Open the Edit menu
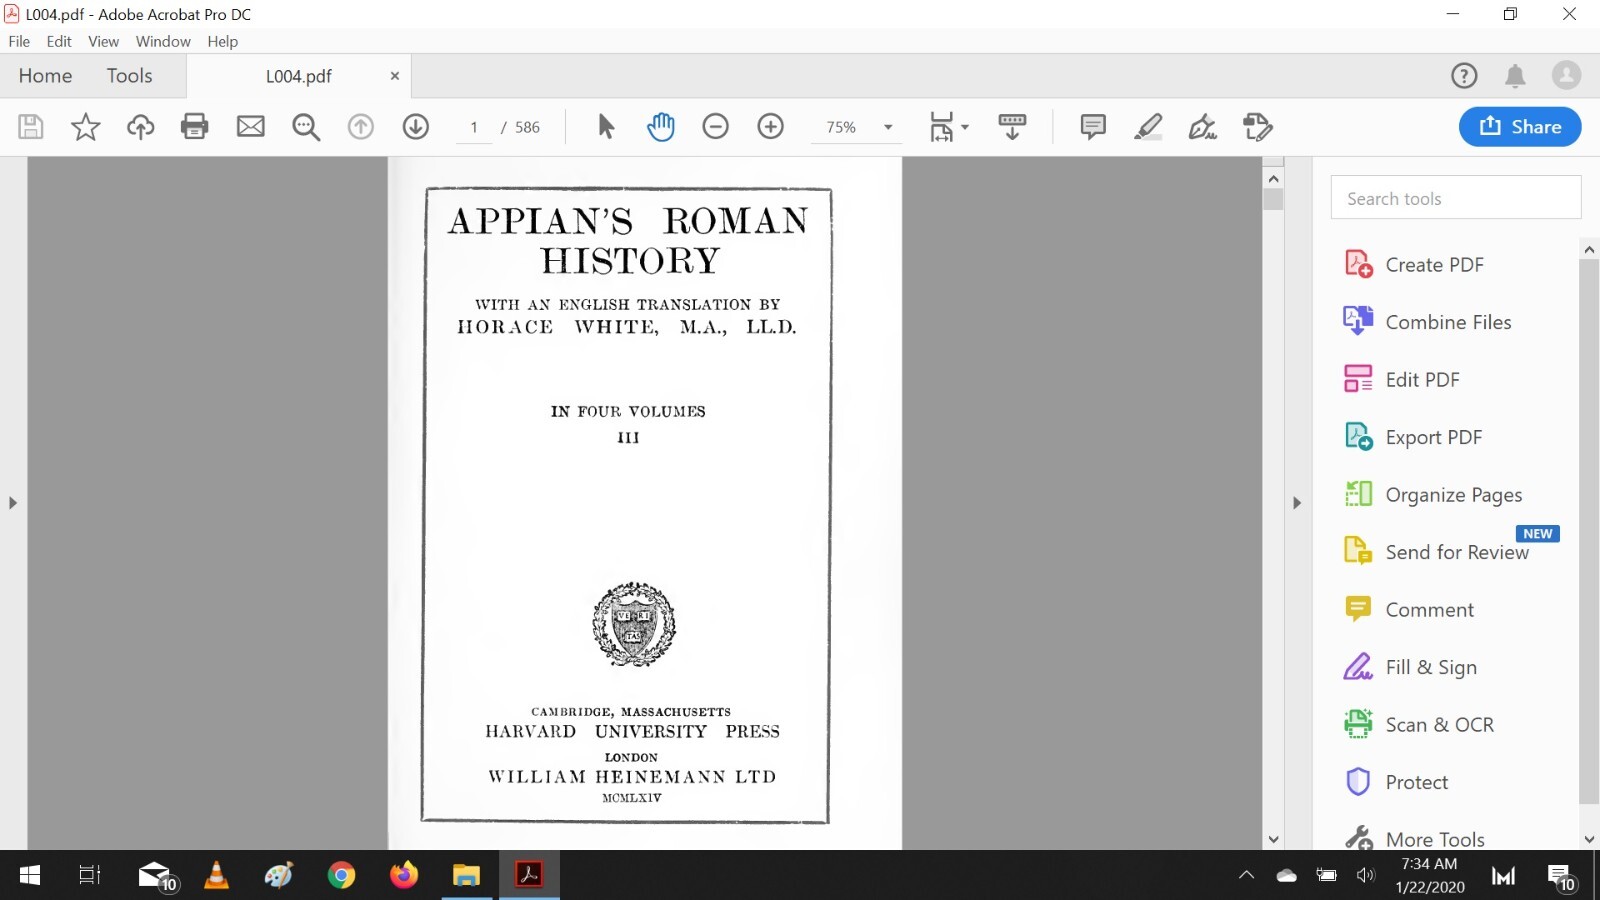Image resolution: width=1600 pixels, height=900 pixels. pyautogui.click(x=59, y=41)
